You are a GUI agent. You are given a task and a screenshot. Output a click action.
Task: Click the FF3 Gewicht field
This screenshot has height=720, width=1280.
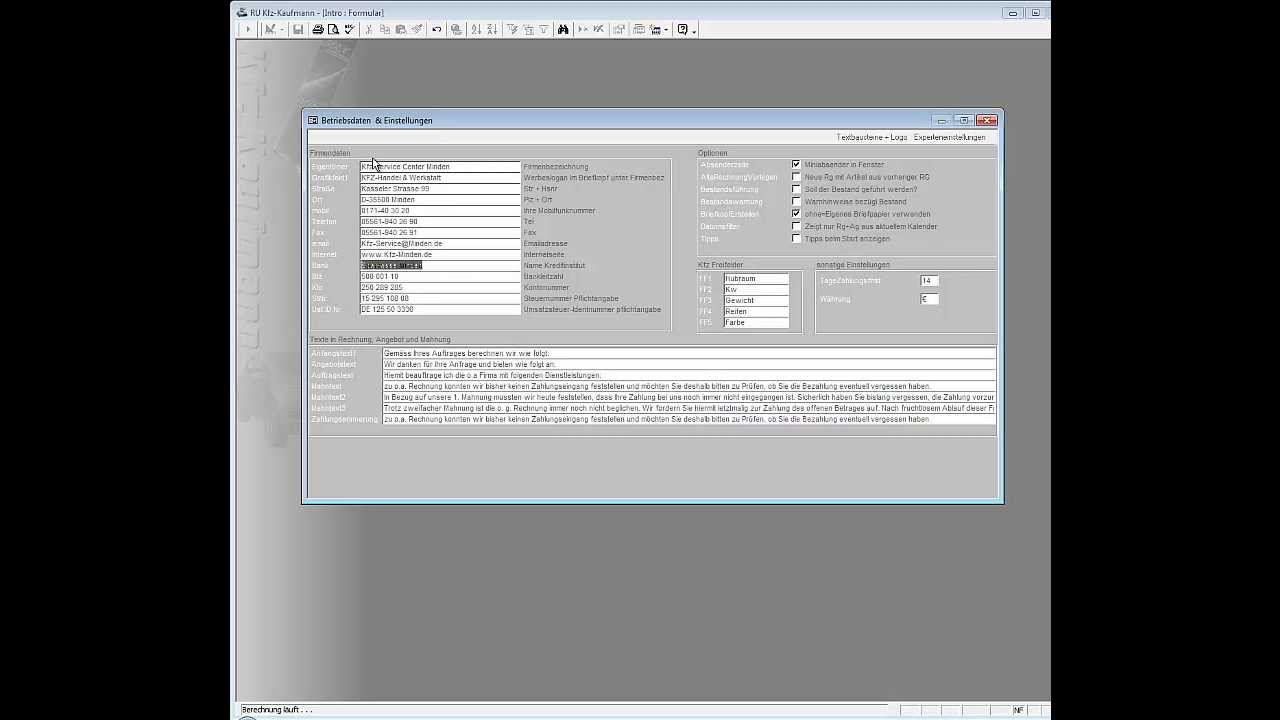[756, 301]
